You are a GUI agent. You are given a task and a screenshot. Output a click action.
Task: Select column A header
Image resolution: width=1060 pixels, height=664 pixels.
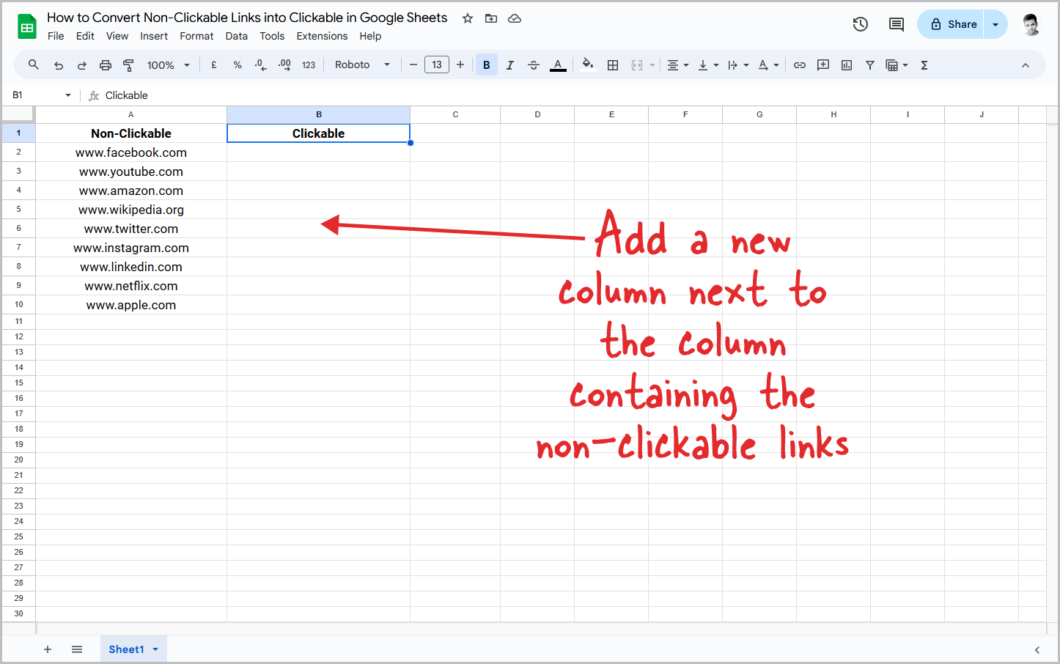(130, 114)
